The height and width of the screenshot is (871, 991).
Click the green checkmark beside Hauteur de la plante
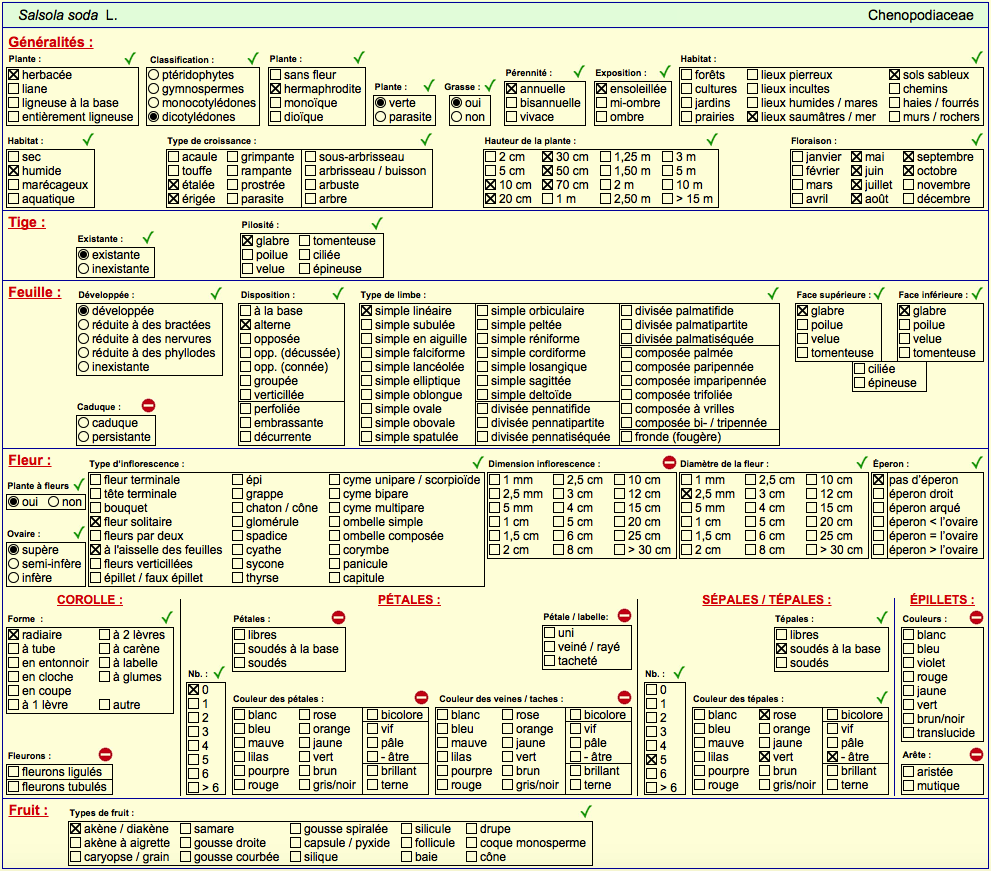tap(712, 139)
